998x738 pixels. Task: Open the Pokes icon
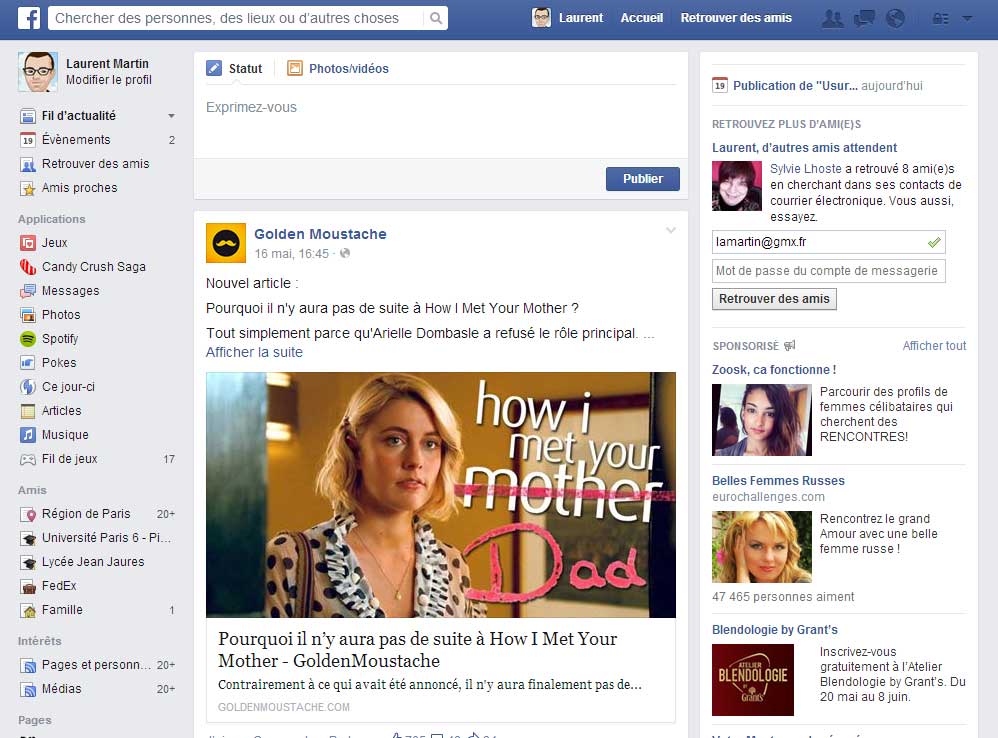[x=28, y=363]
